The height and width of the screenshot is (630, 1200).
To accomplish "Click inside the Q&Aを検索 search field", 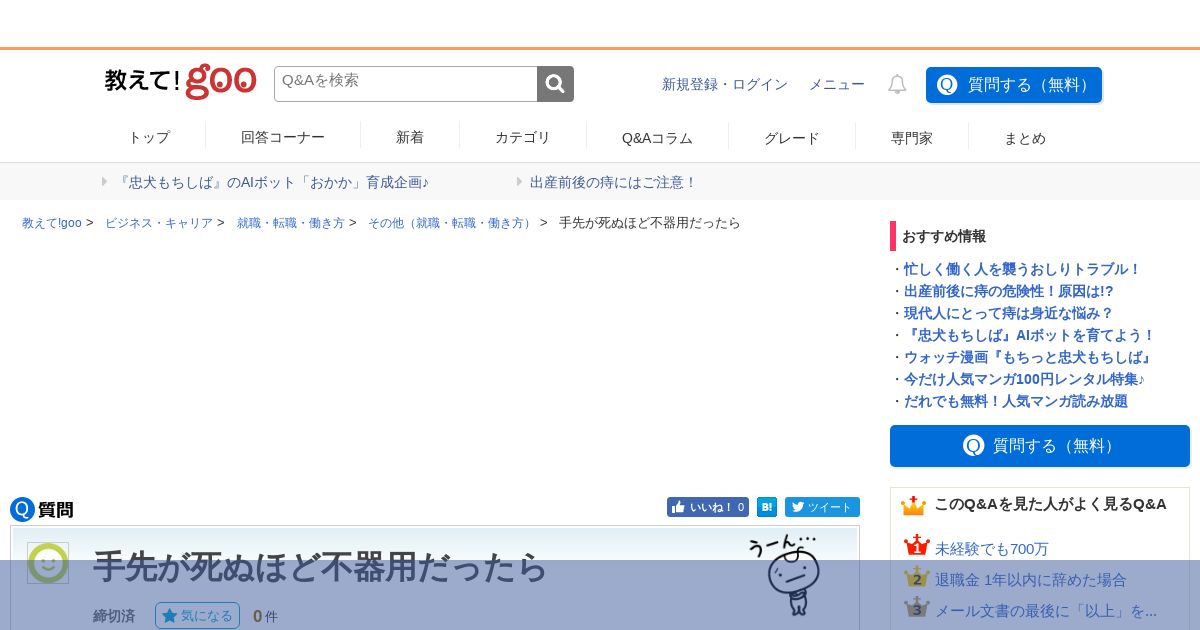I will (405, 84).
